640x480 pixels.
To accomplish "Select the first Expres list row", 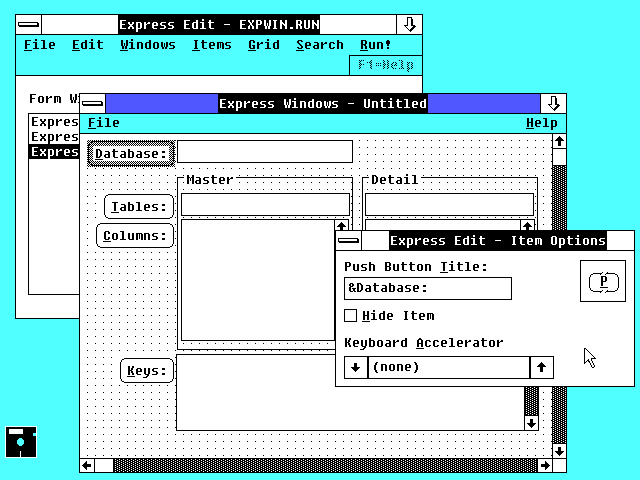I will tap(54, 122).
